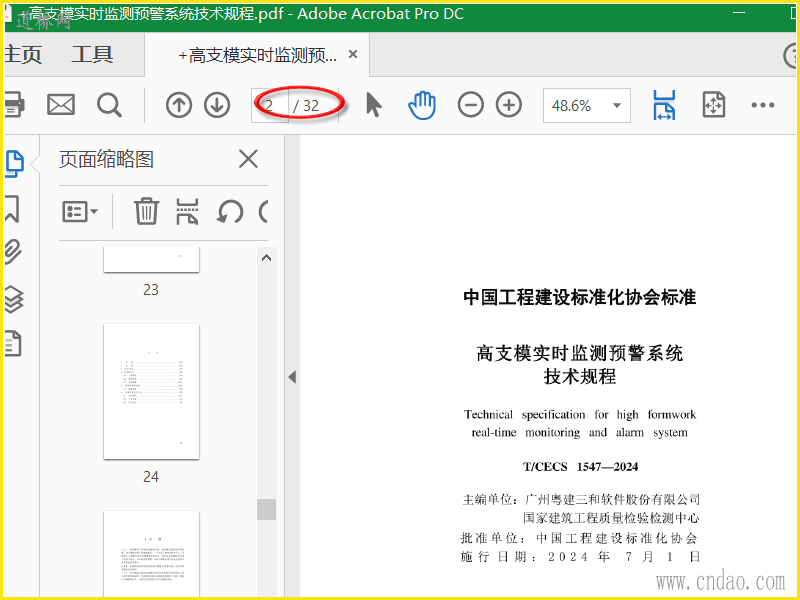
Task: Click the line 批准单位：中国工程建设标准化协会
Action: (580, 538)
